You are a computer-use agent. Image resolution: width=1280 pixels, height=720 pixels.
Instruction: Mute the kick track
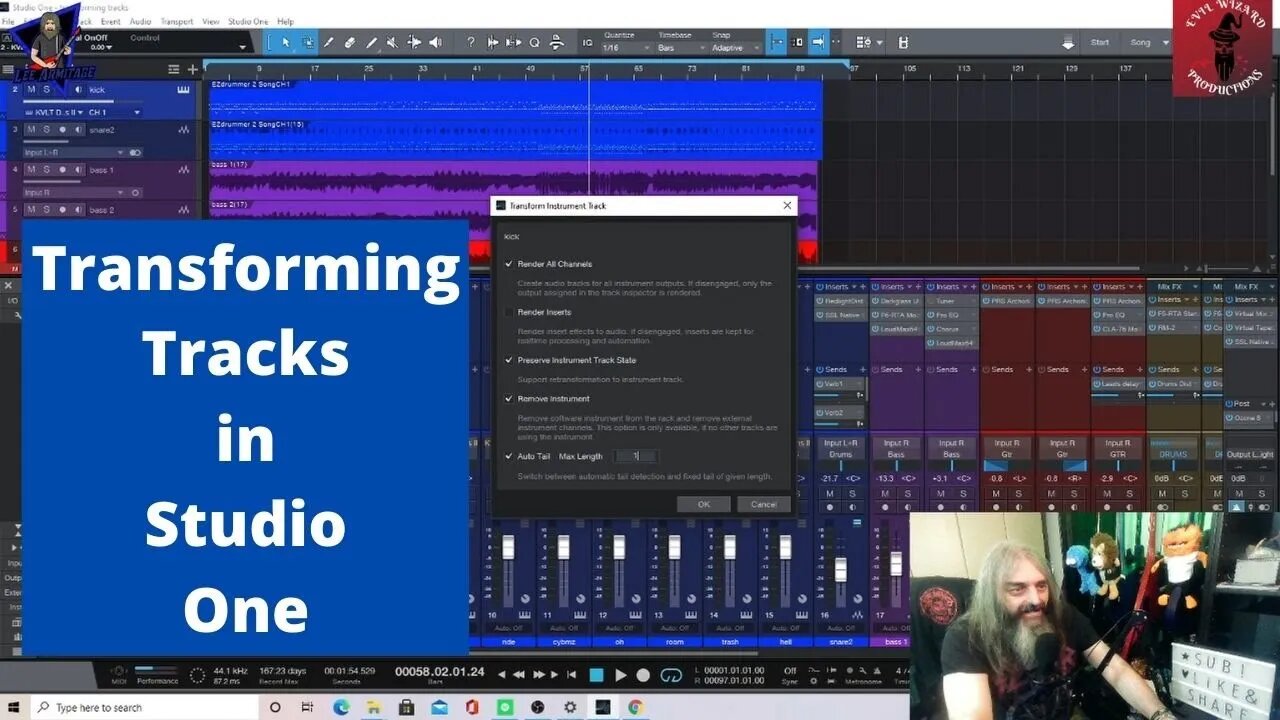31,89
